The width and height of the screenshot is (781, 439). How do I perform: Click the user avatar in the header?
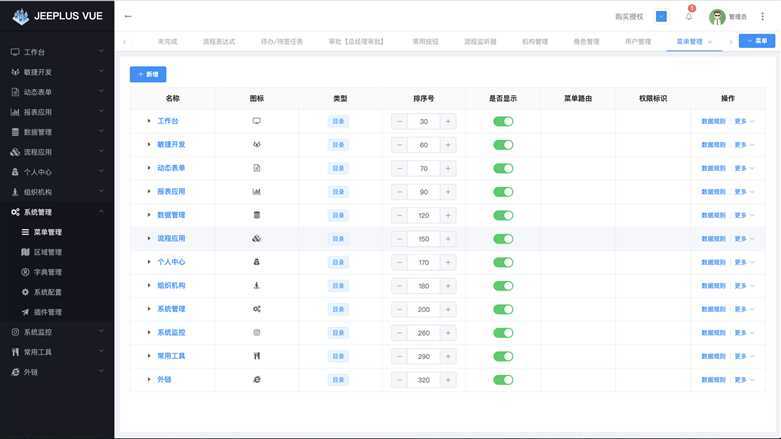[x=717, y=17]
